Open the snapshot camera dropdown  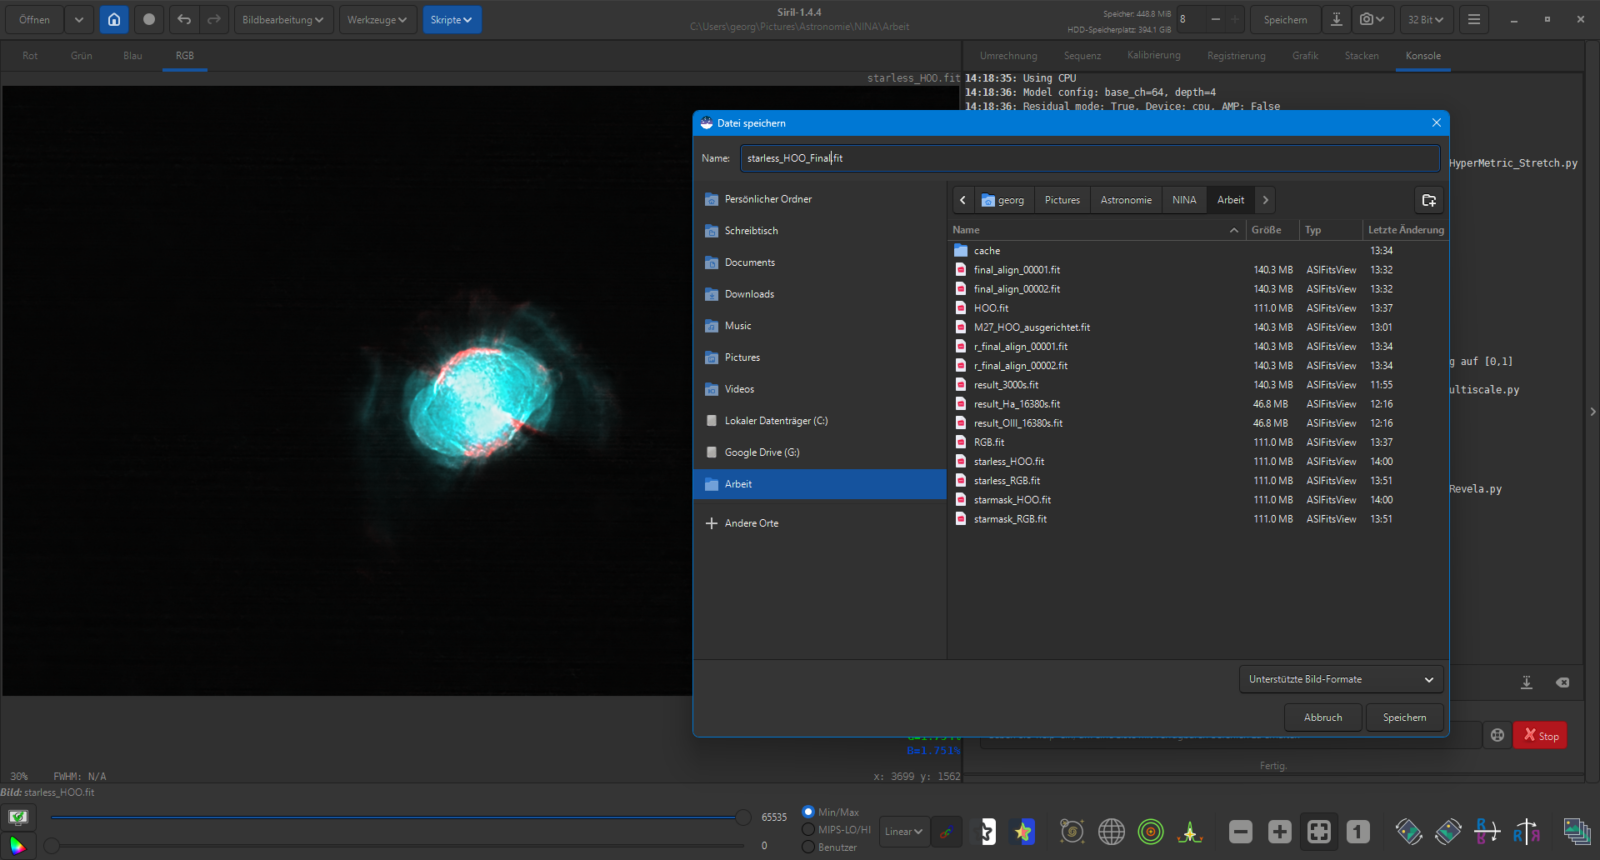pos(1373,19)
